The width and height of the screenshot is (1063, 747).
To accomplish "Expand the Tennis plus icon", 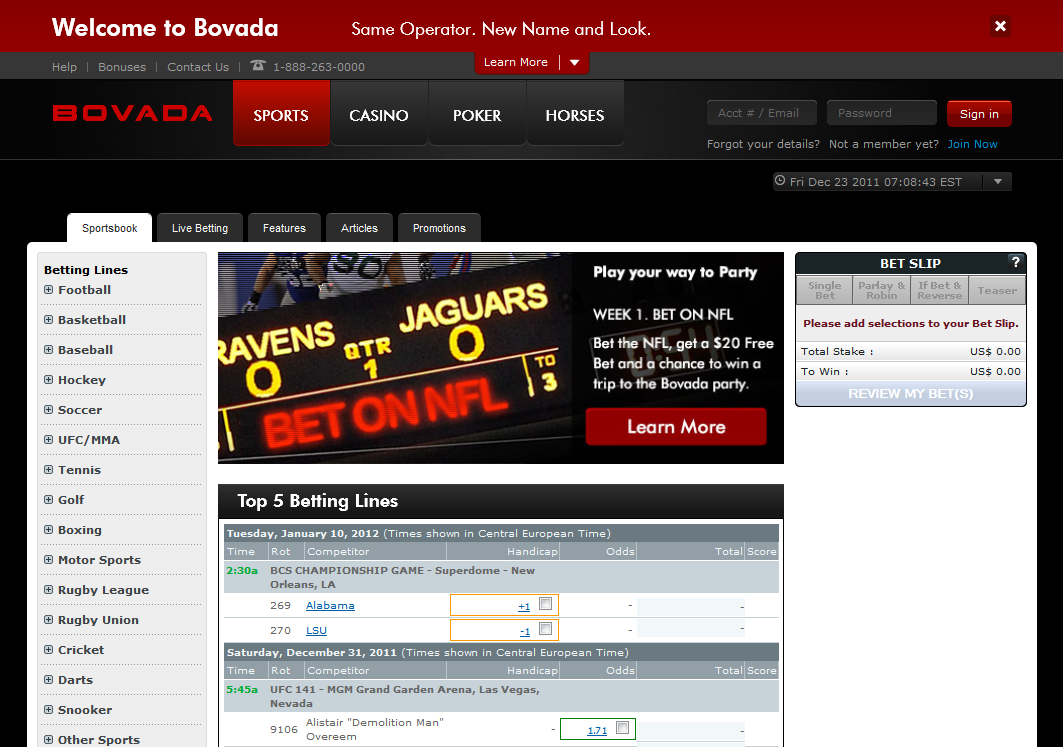I will click(x=48, y=470).
